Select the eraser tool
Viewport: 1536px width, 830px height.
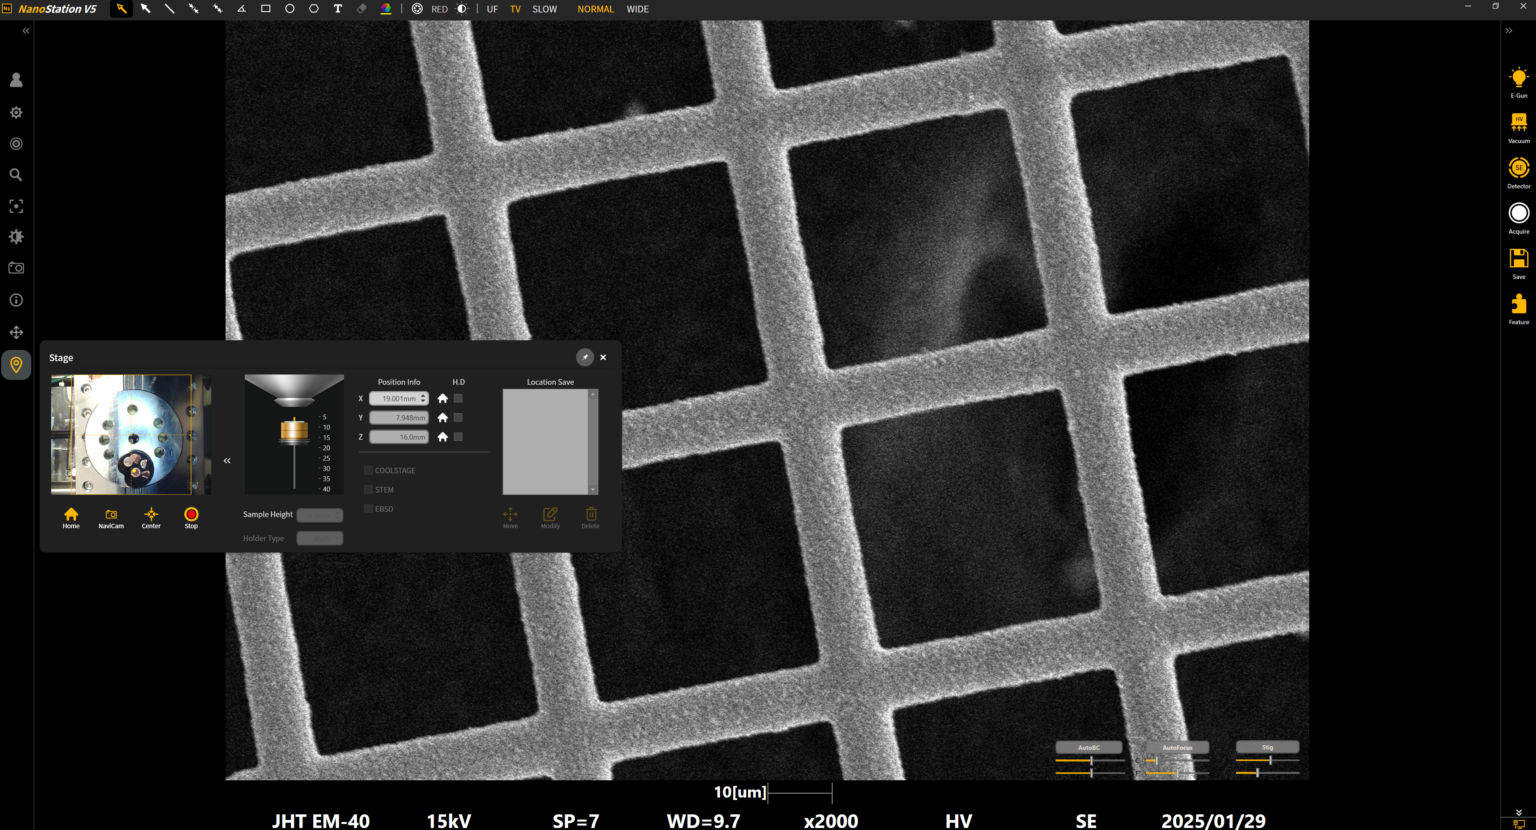click(362, 9)
